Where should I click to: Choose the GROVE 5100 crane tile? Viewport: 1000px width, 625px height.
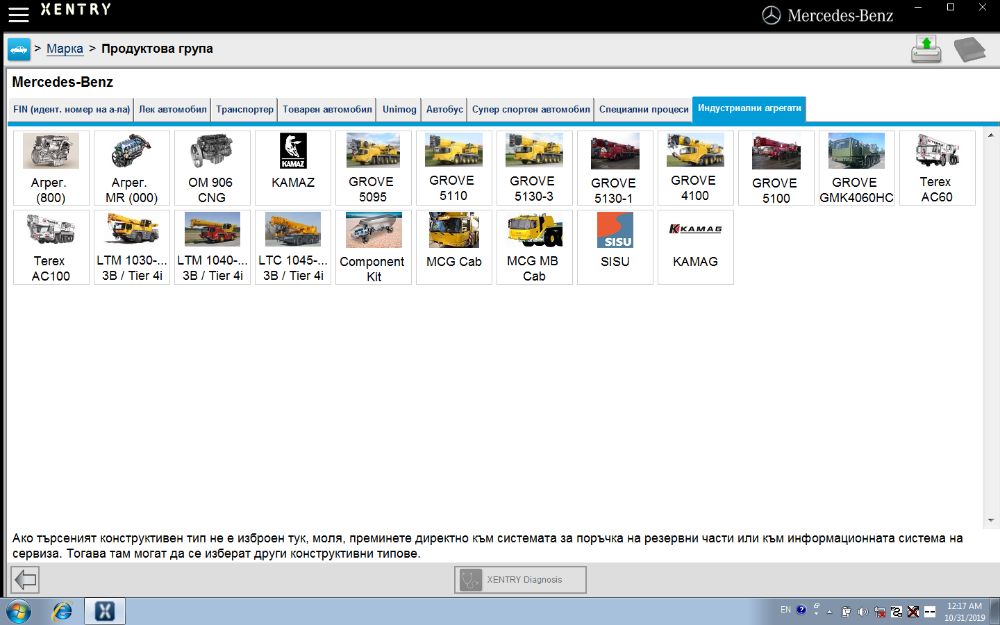point(776,168)
